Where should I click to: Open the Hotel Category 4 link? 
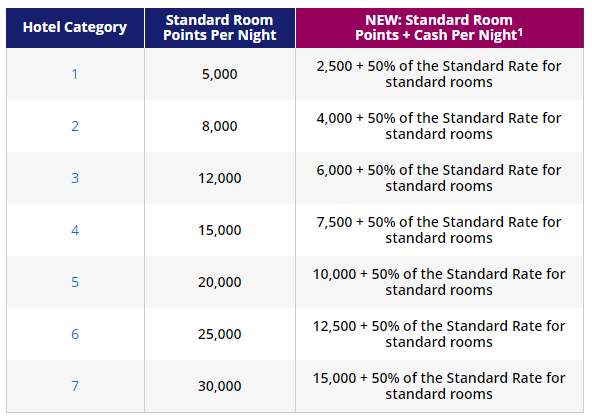(x=75, y=230)
